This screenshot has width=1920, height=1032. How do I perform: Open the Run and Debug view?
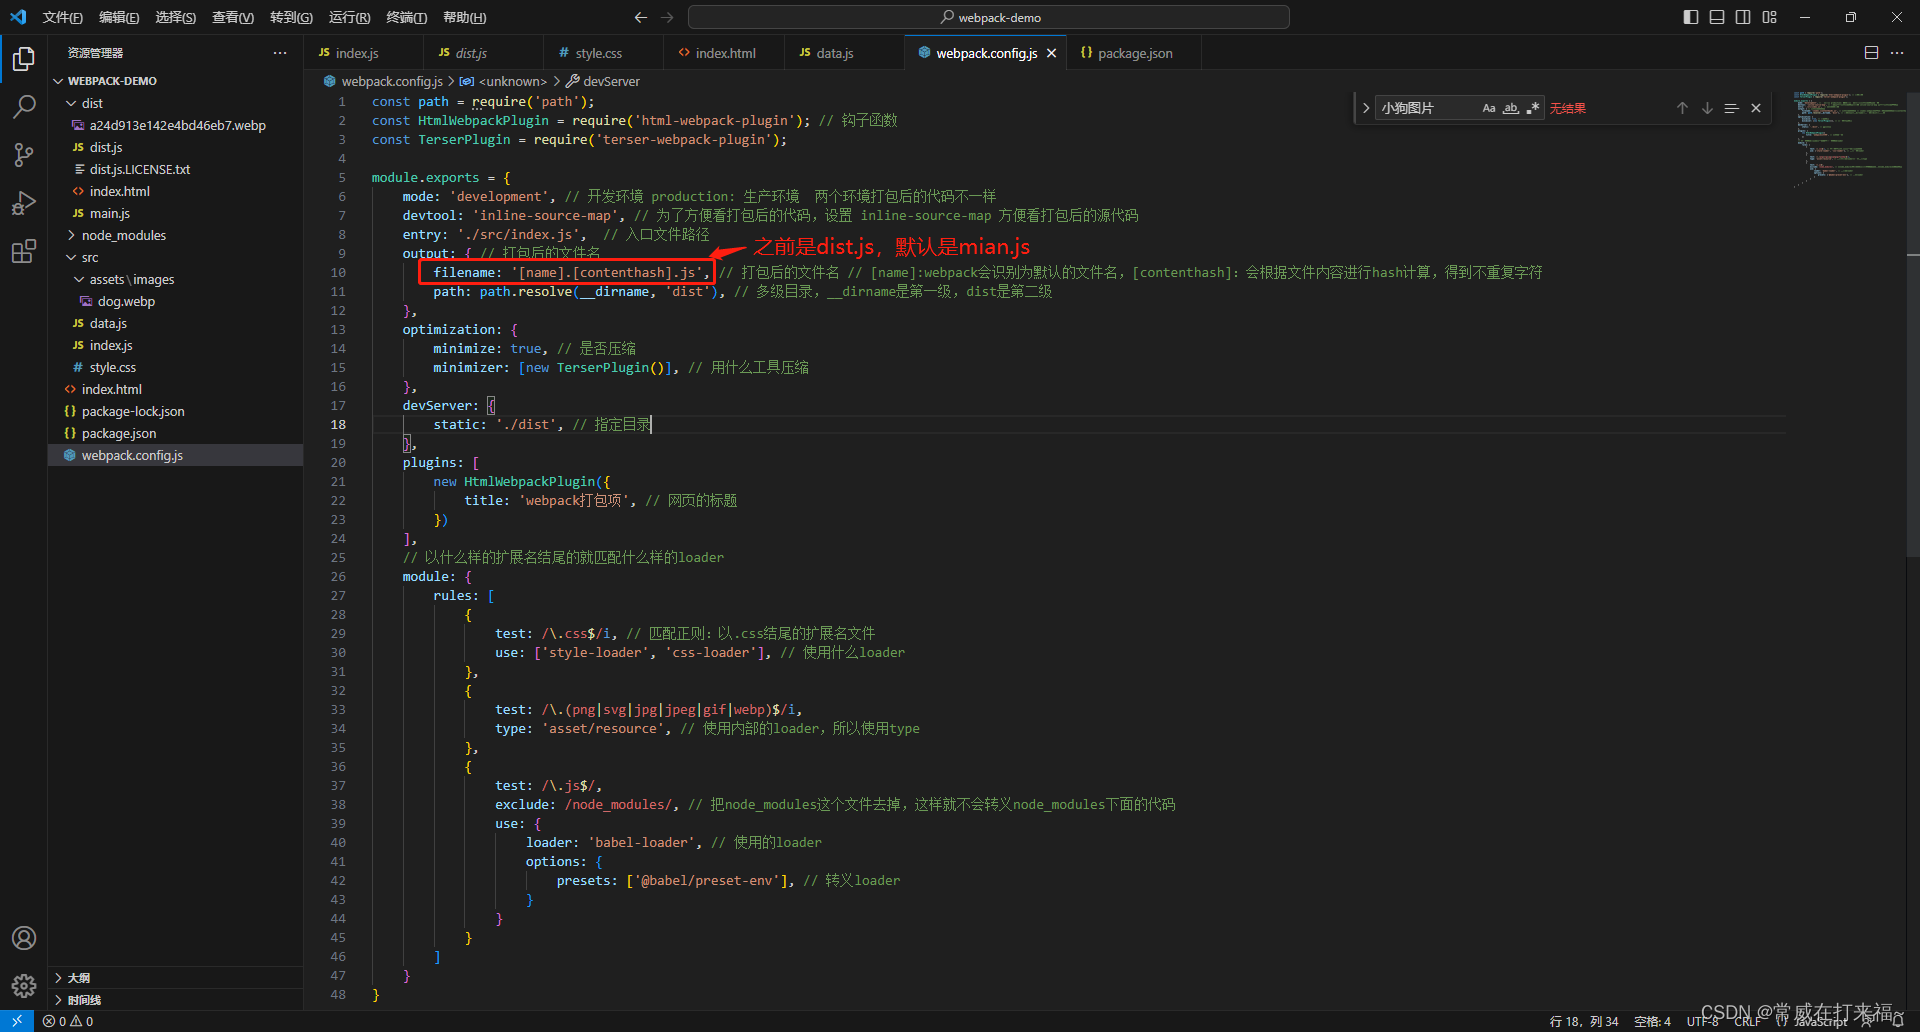[x=24, y=203]
